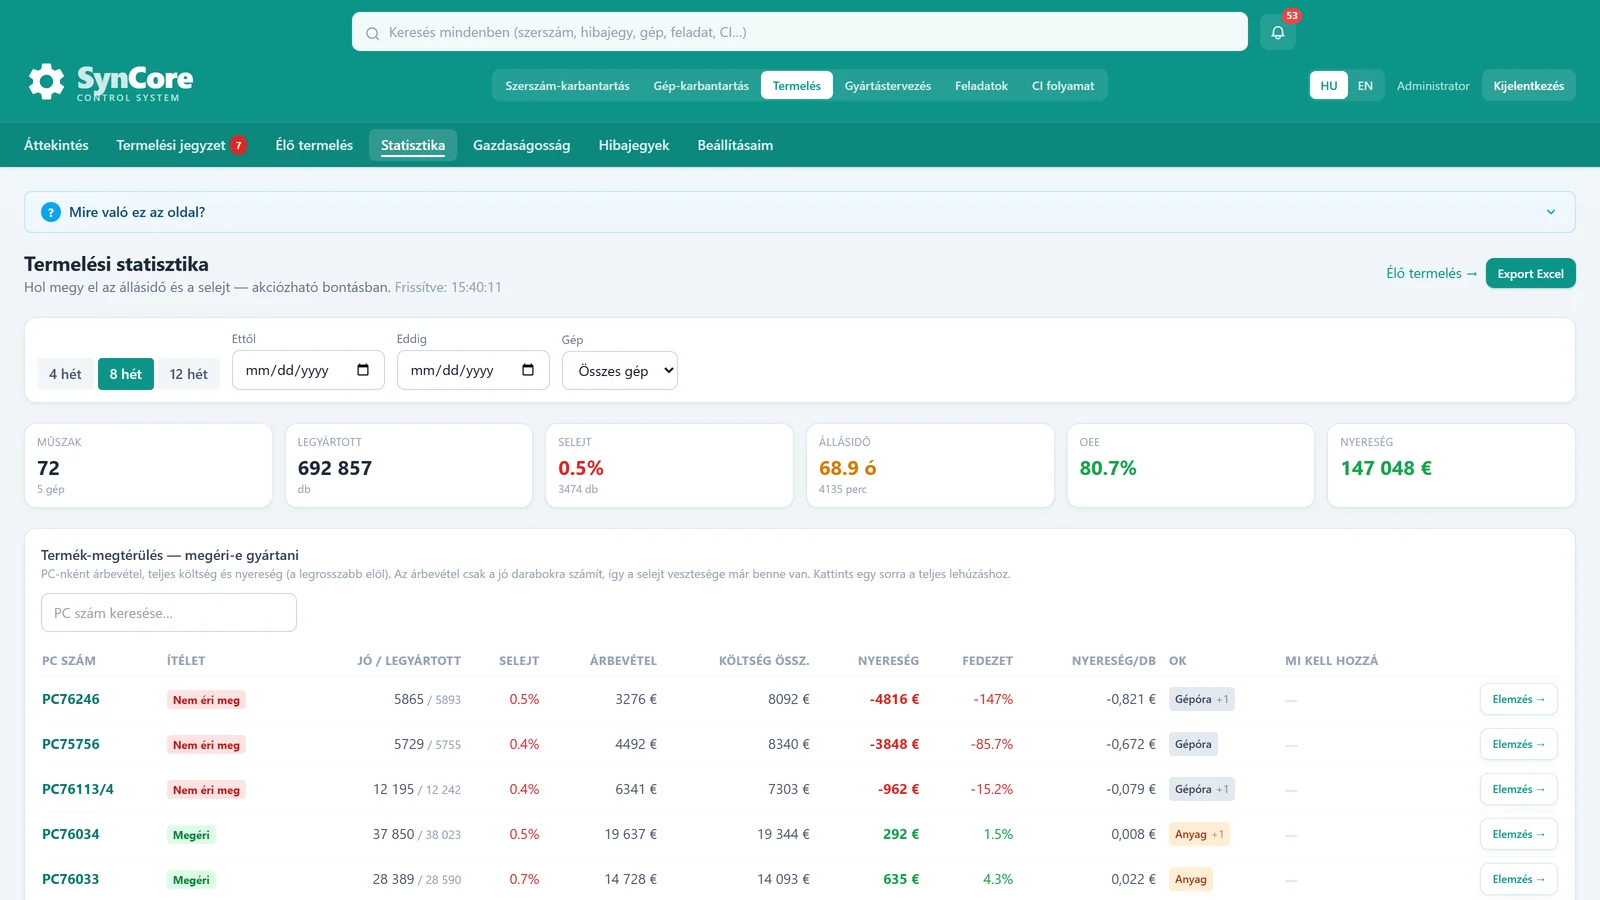Go to the Beállításaim tab
Viewport: 1600px width, 900px height.
point(735,145)
